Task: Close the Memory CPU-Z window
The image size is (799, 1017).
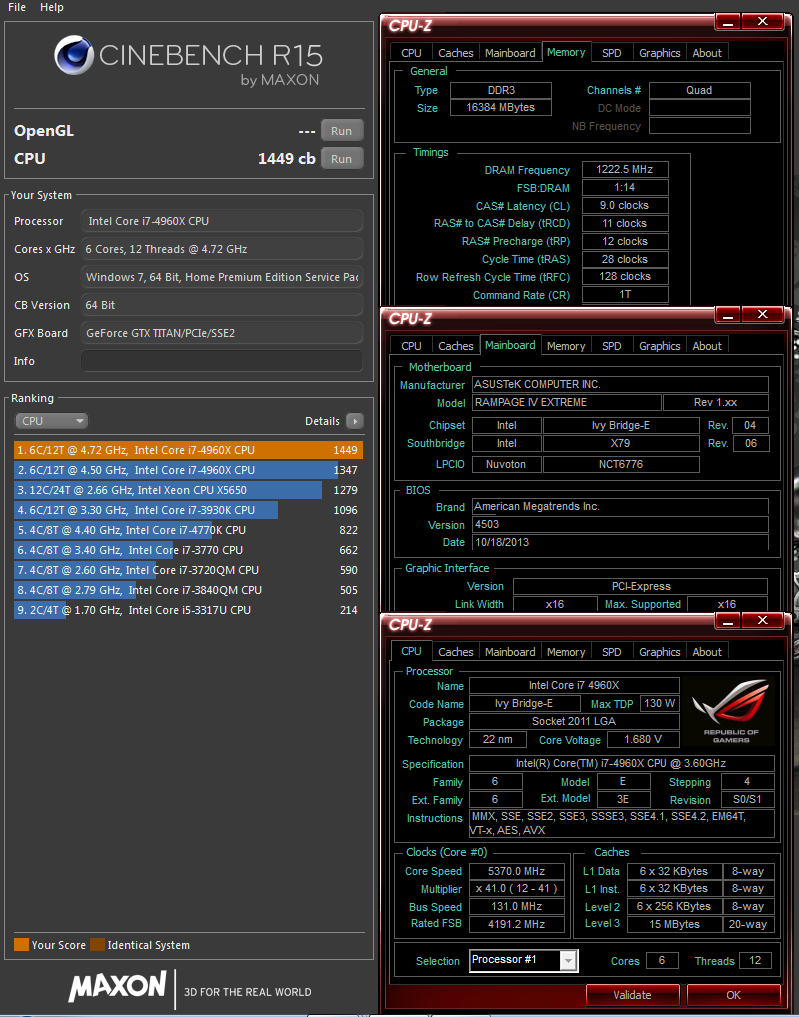Action: click(x=762, y=22)
